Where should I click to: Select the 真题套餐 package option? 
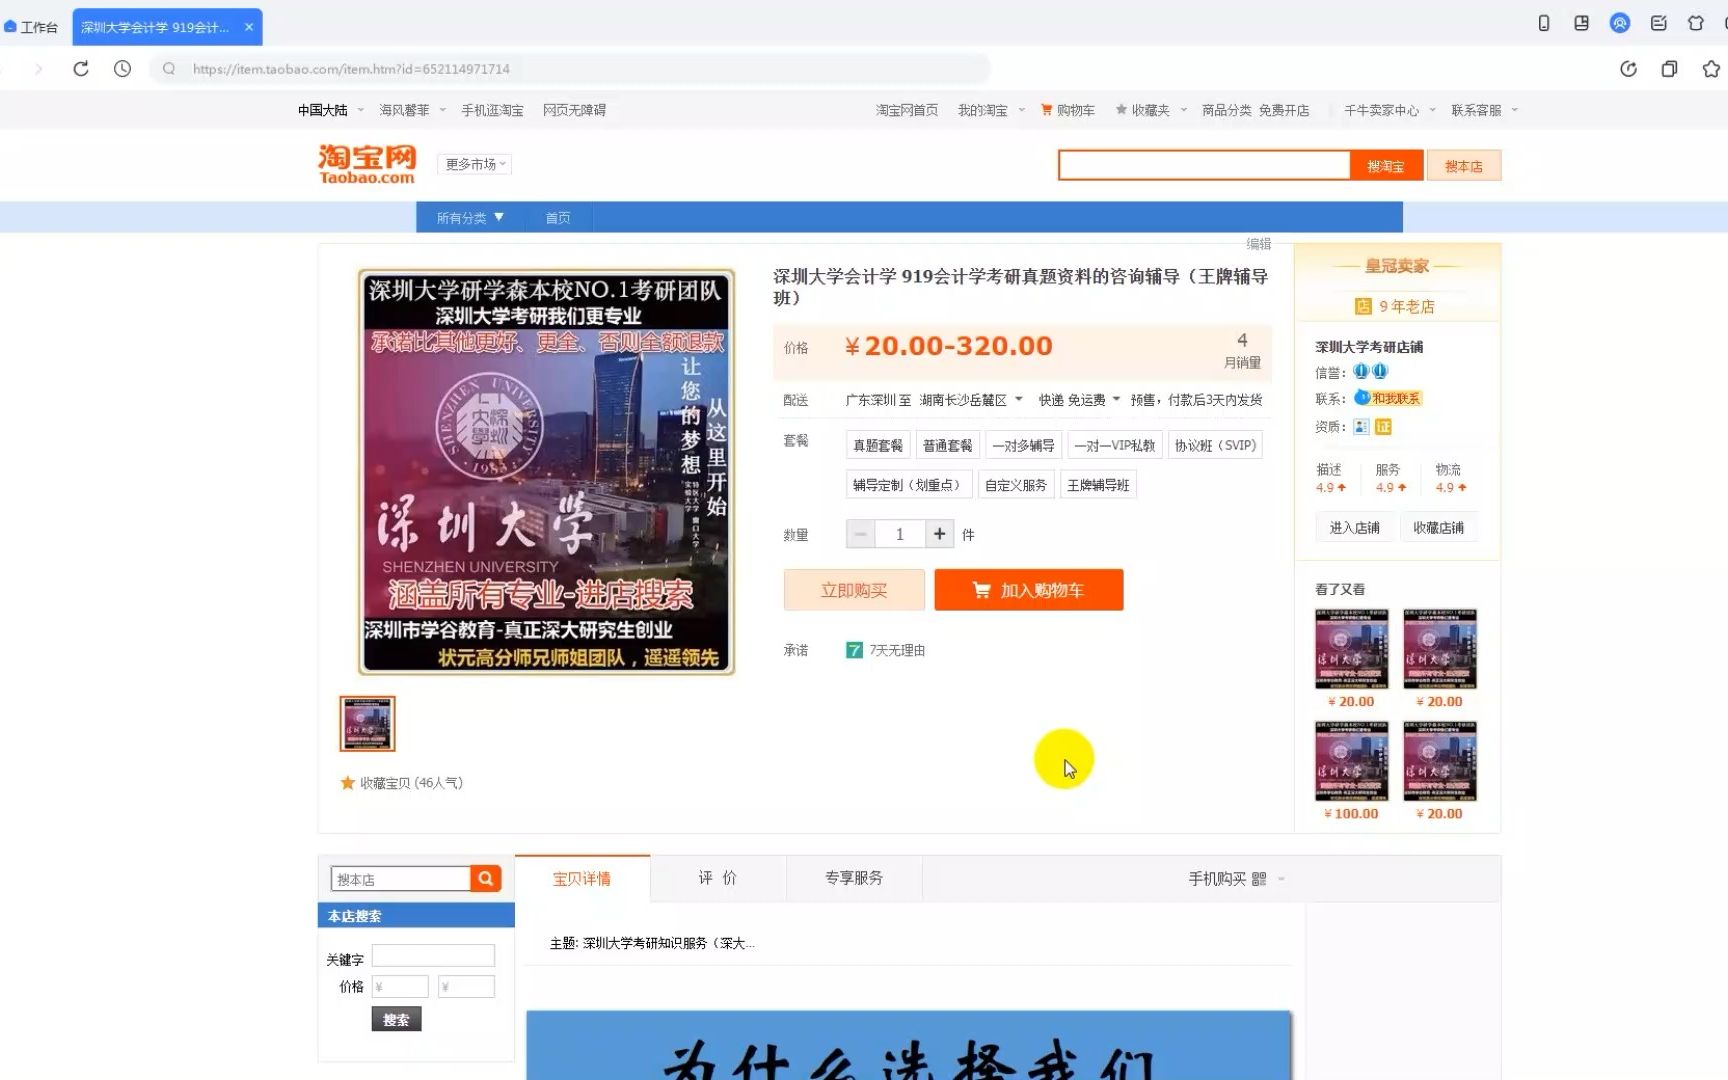(878, 445)
